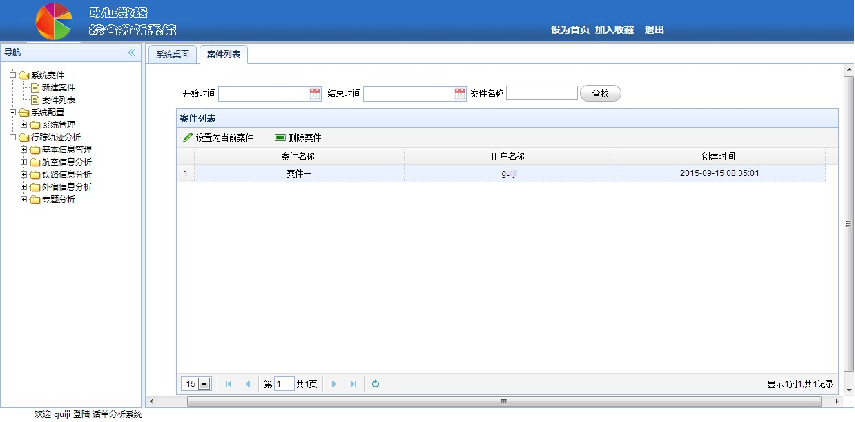Collapse the 行踪轨迹分析 tree node
Screen dimensions: 855x422
pos(13,137)
